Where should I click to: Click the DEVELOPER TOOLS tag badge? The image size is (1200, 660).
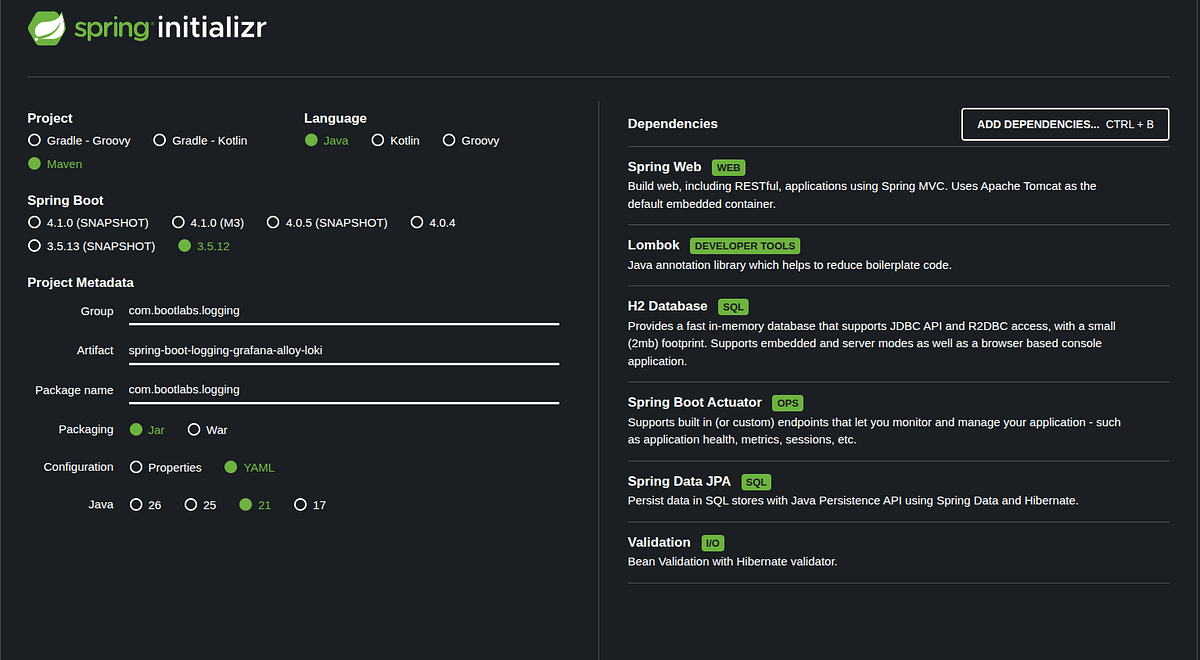tap(744, 246)
